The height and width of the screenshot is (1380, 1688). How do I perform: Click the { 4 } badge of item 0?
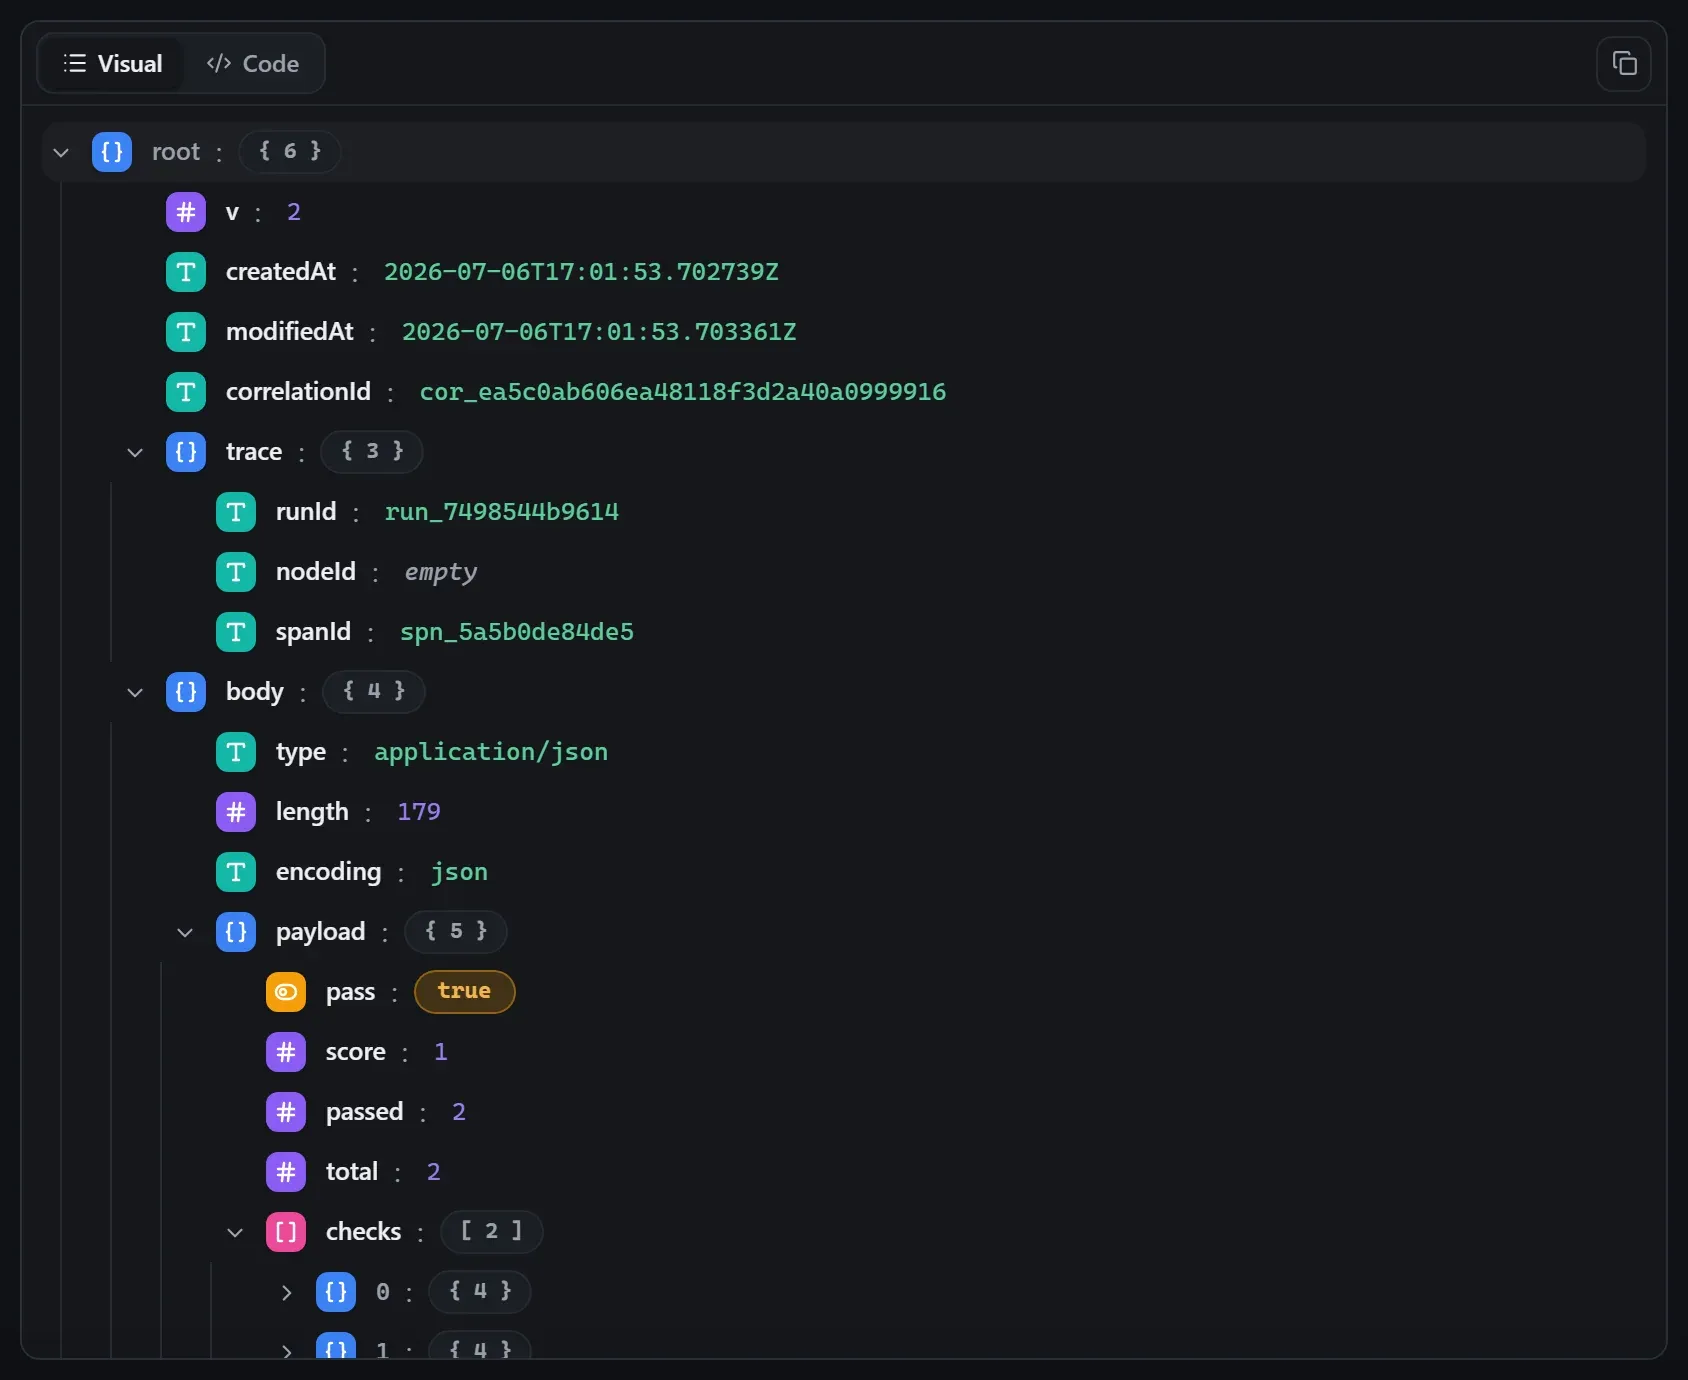pos(480,1292)
